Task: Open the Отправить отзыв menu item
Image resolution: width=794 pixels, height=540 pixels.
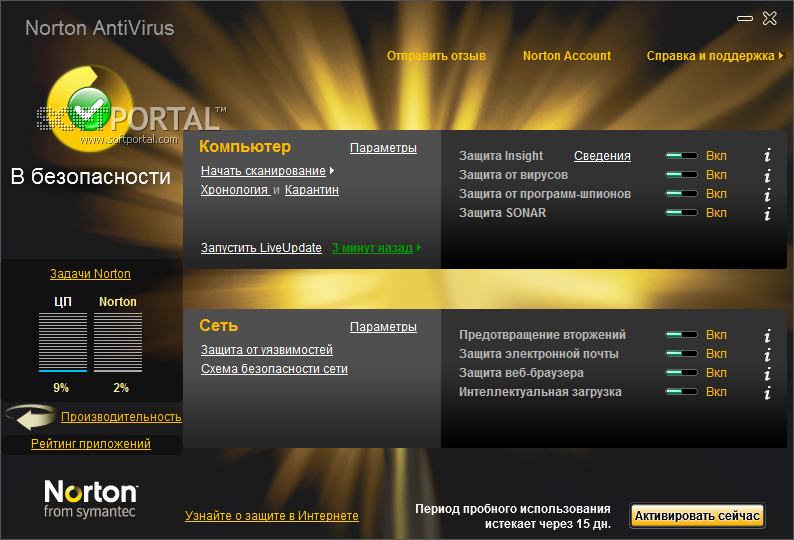Action: coord(436,56)
